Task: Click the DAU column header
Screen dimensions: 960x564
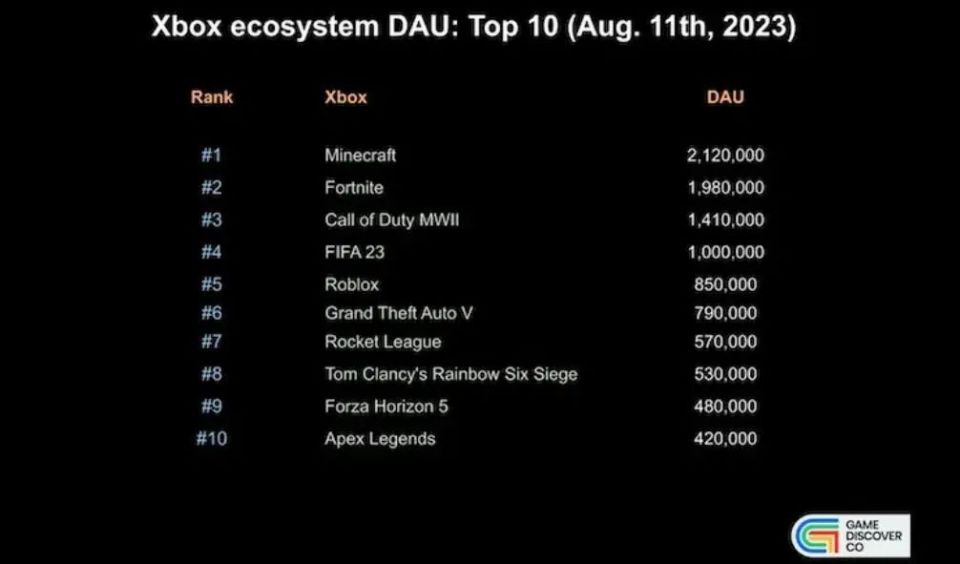Action: tap(725, 97)
